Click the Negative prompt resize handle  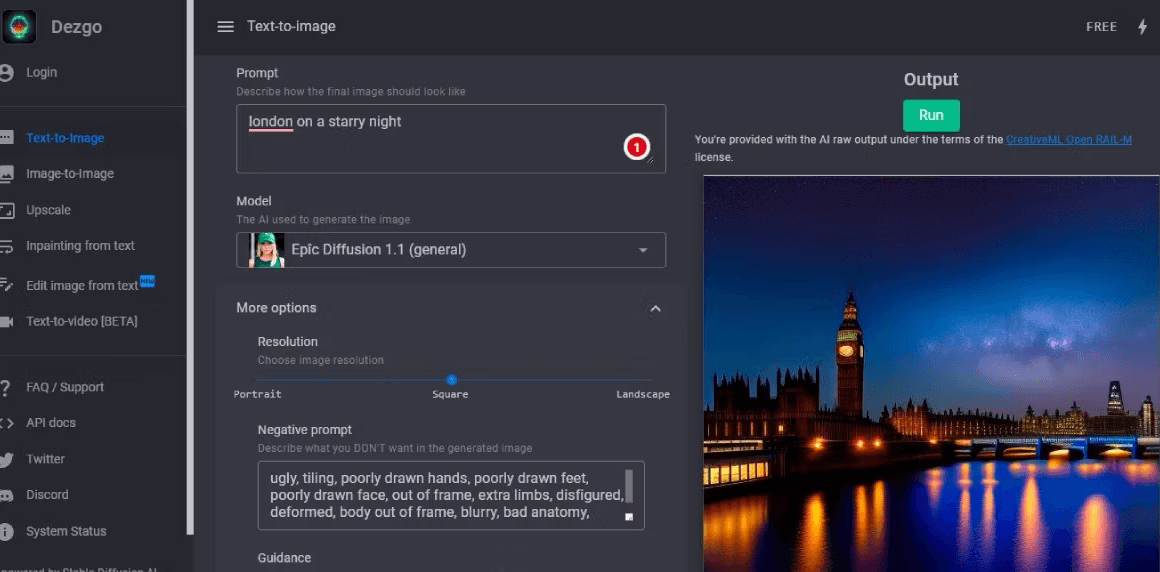pos(630,517)
